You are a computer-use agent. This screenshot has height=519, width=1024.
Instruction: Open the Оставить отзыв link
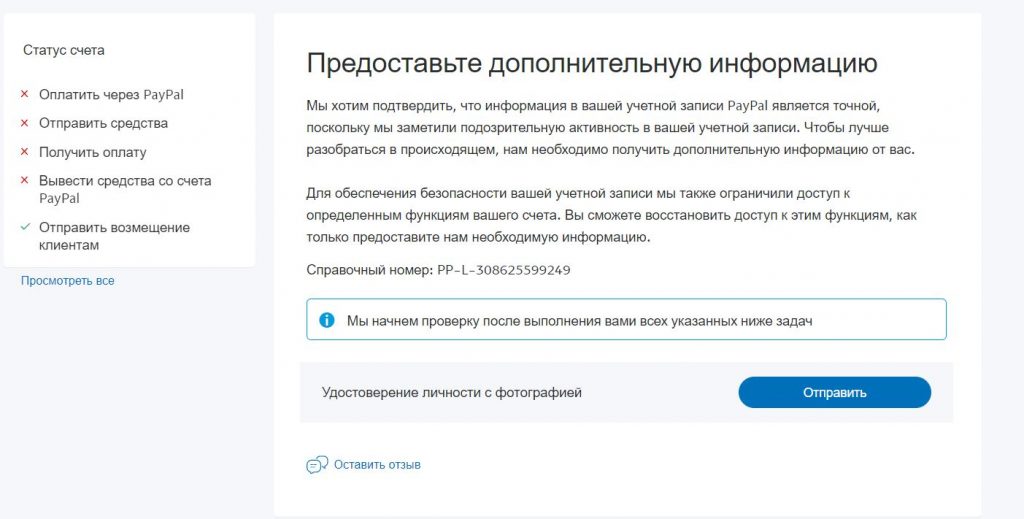point(377,465)
